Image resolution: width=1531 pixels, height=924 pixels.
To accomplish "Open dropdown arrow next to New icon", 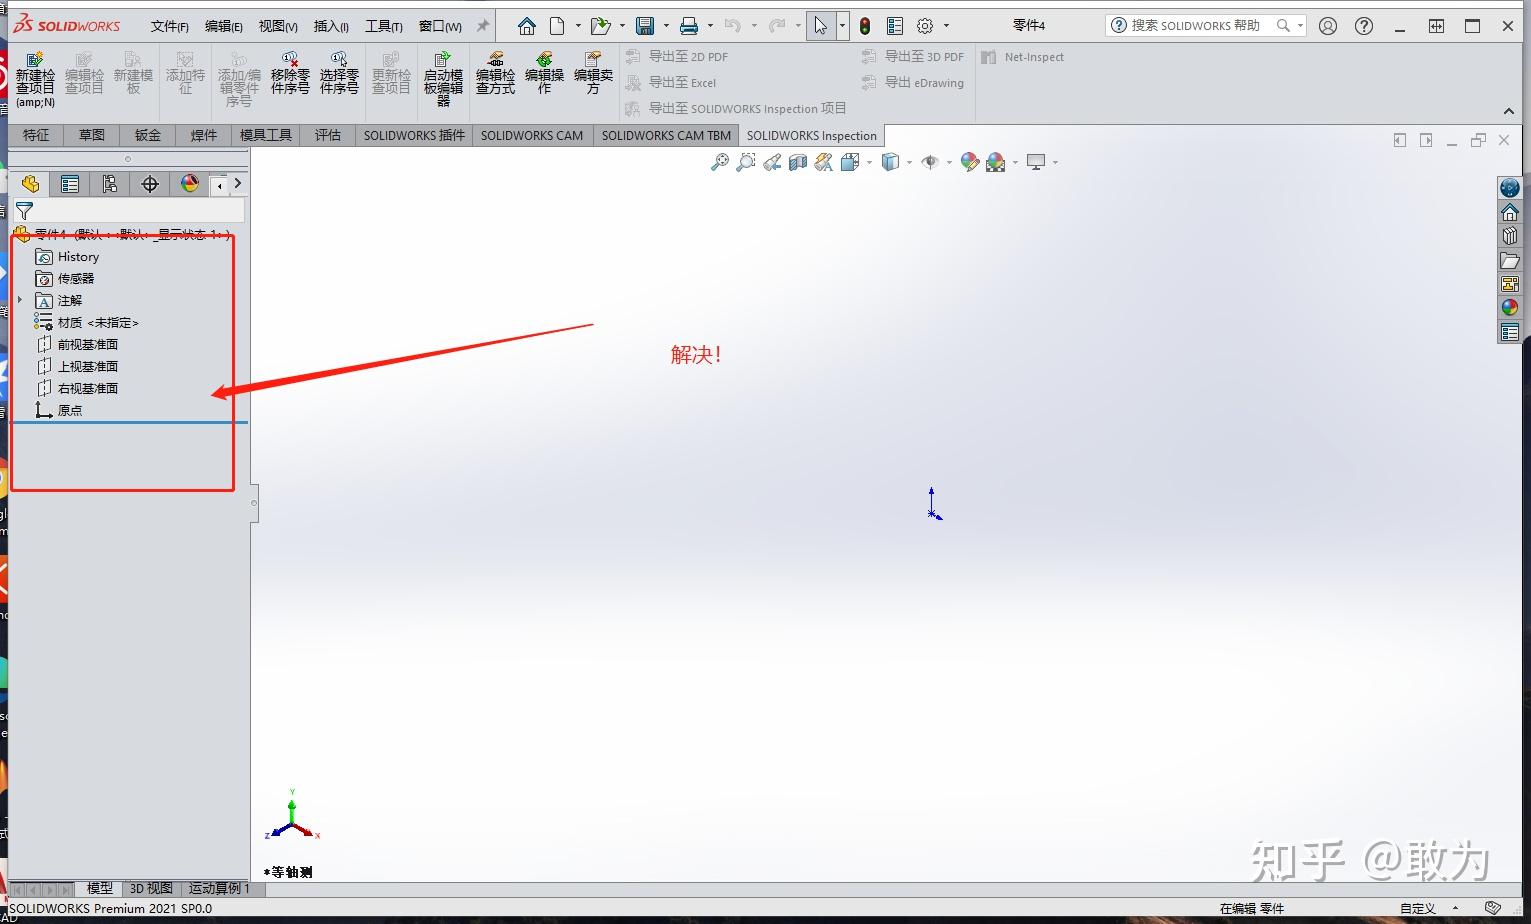I will [578, 26].
